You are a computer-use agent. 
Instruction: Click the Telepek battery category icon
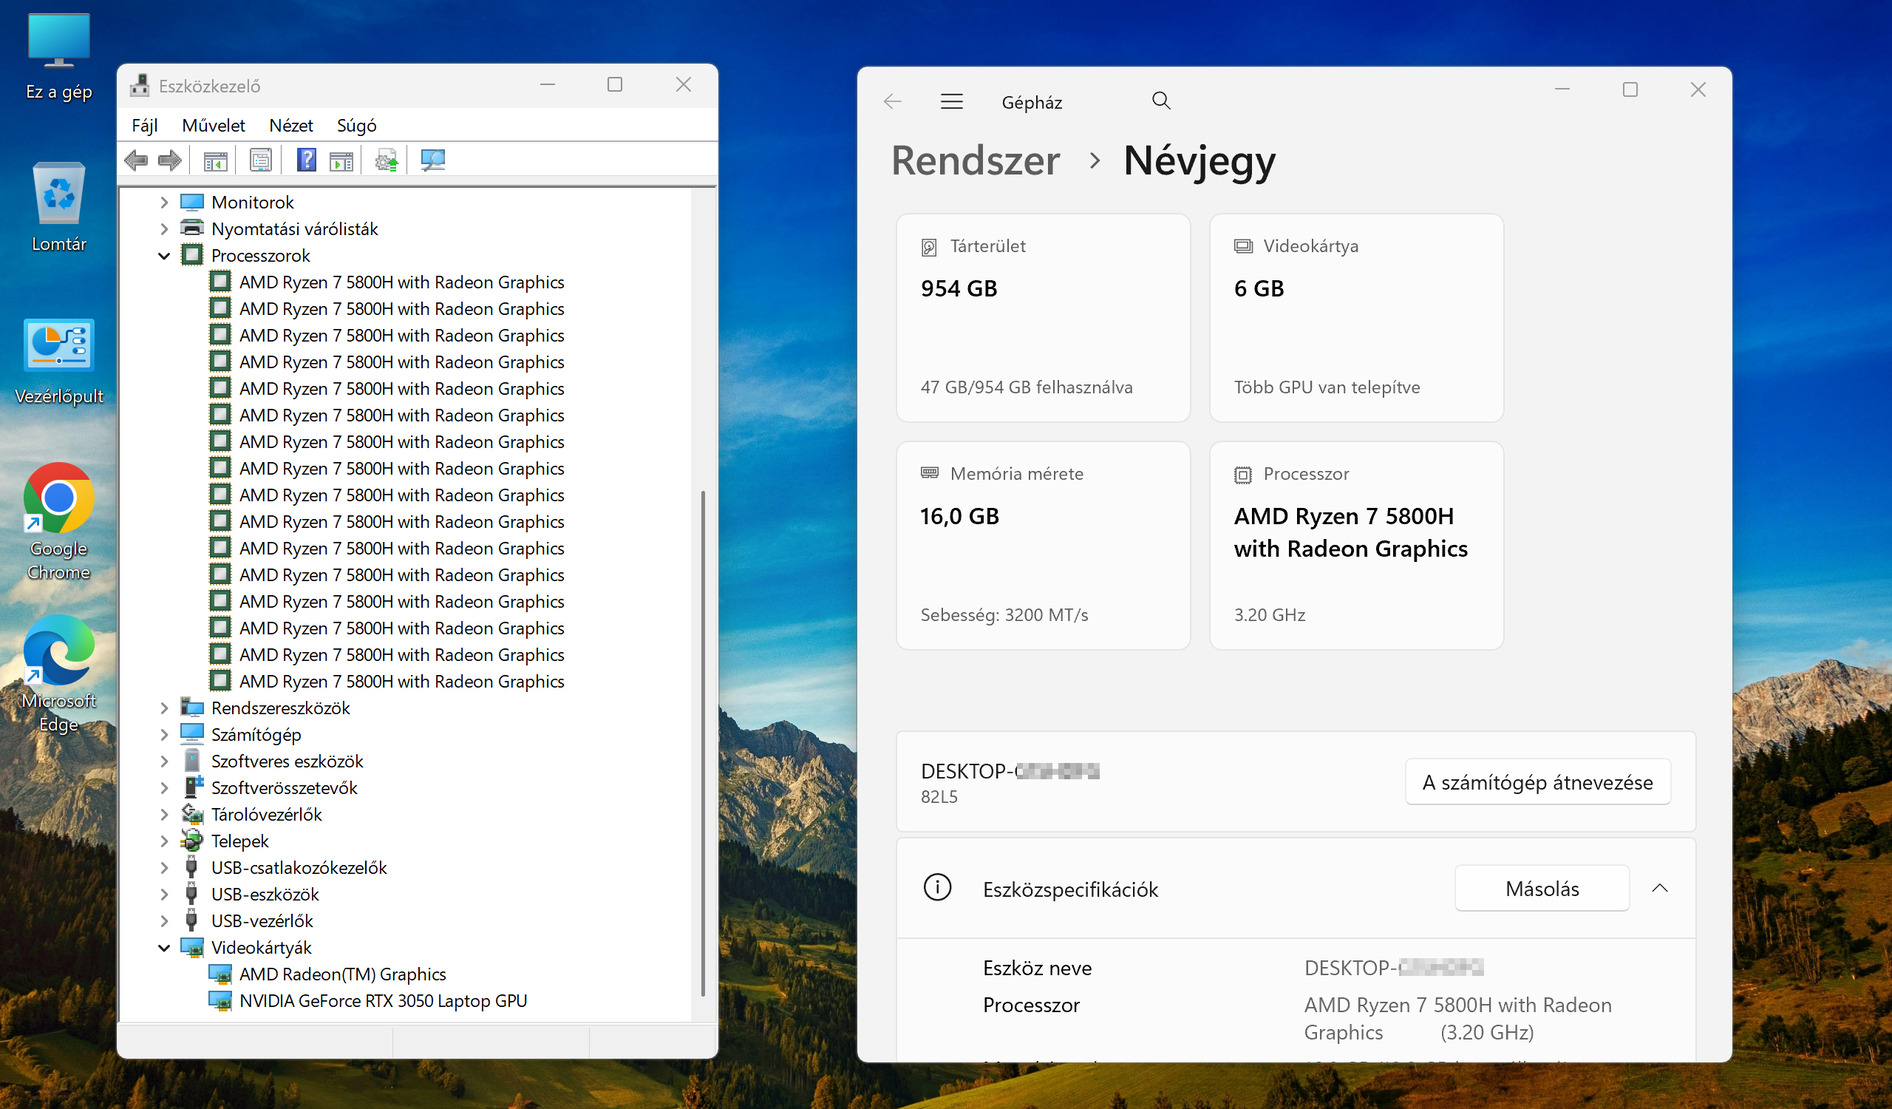click(192, 841)
